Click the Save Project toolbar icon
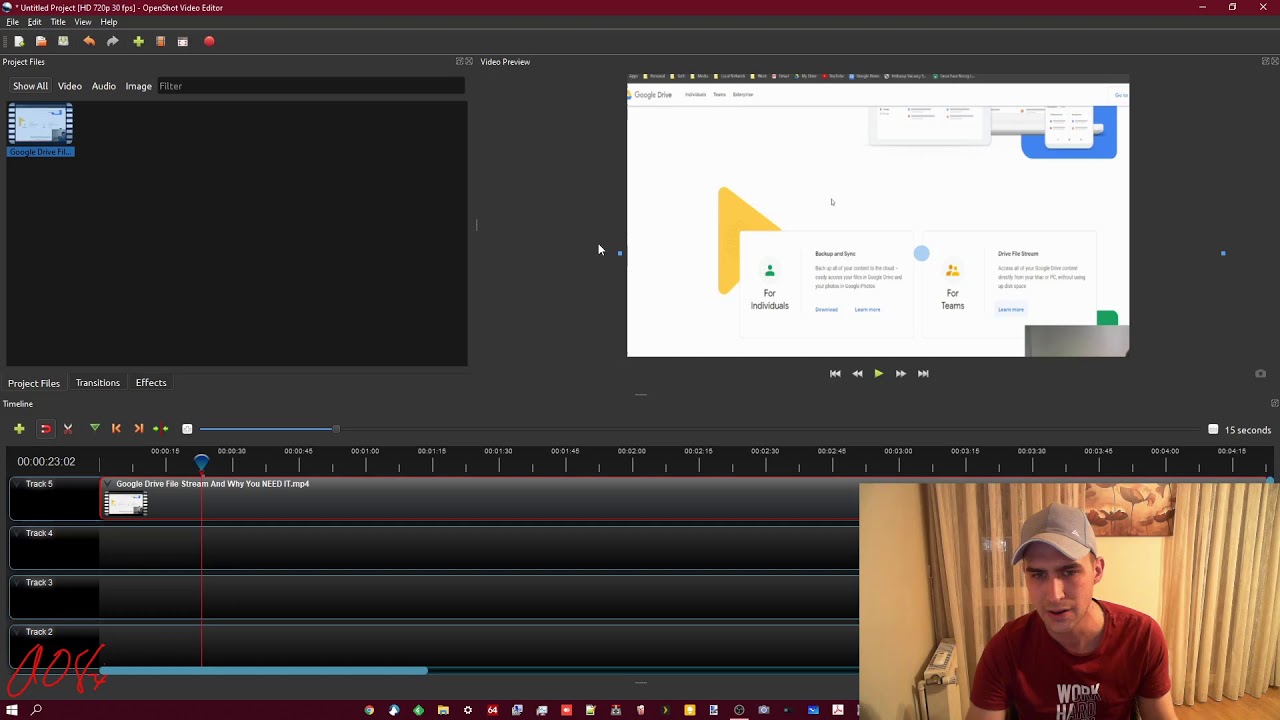This screenshot has height=720, width=1280. coord(63,41)
